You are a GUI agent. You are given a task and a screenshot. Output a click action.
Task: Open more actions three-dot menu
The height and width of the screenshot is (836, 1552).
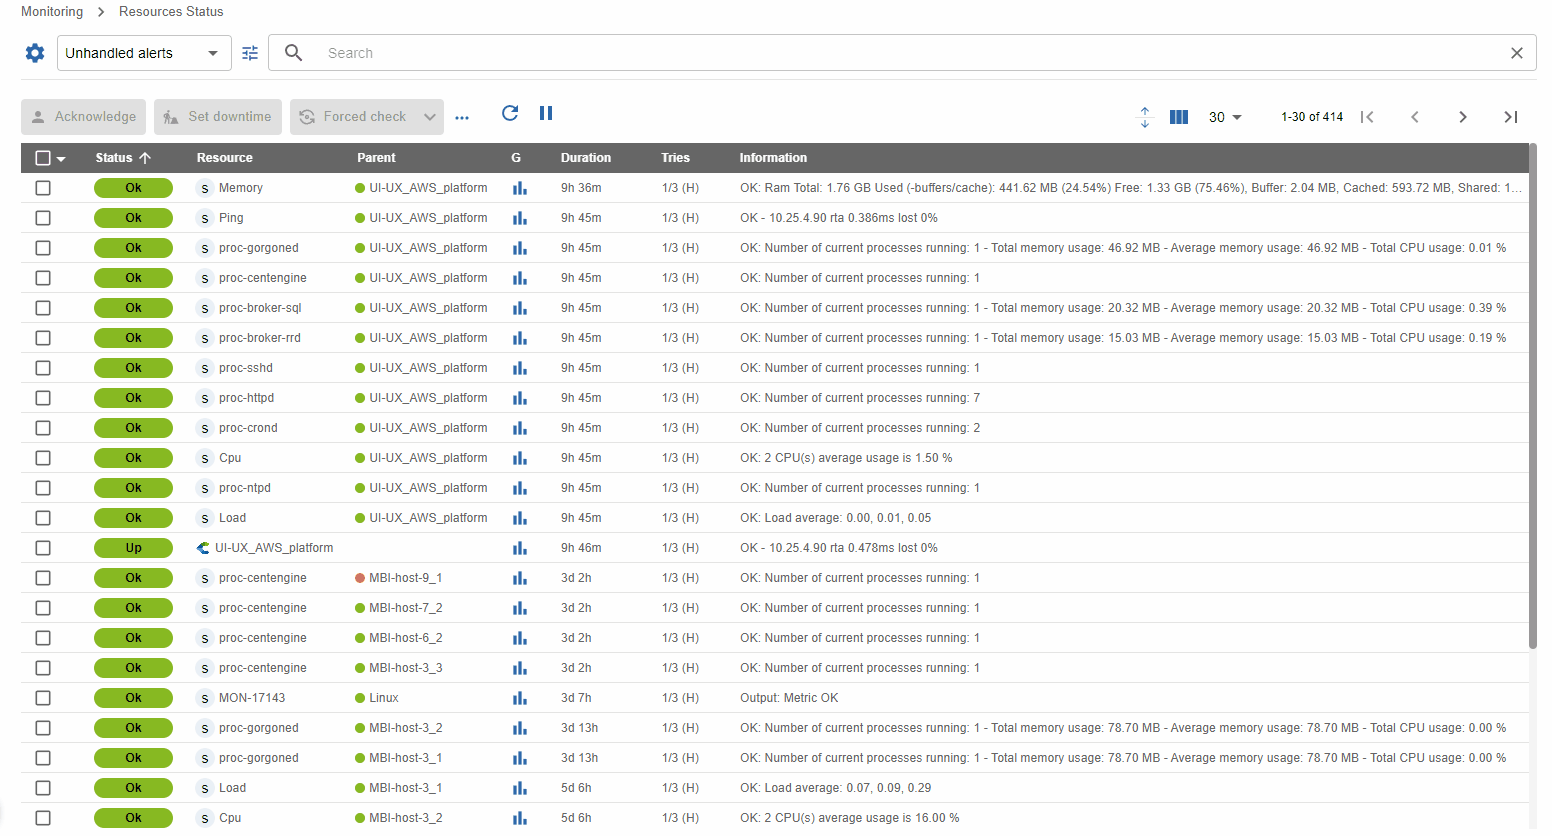462,117
